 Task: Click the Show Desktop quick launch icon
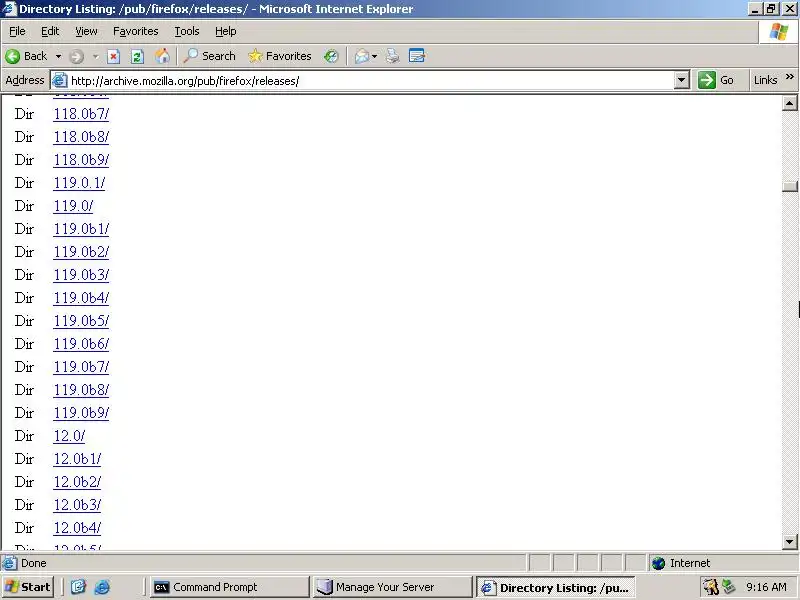pos(78,587)
